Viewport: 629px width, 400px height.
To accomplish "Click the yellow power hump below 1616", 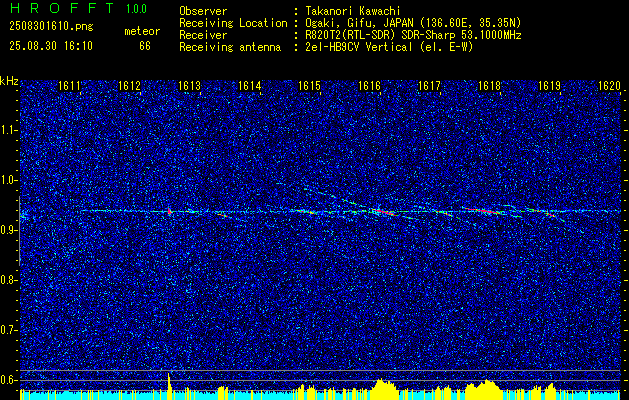I will (384, 389).
